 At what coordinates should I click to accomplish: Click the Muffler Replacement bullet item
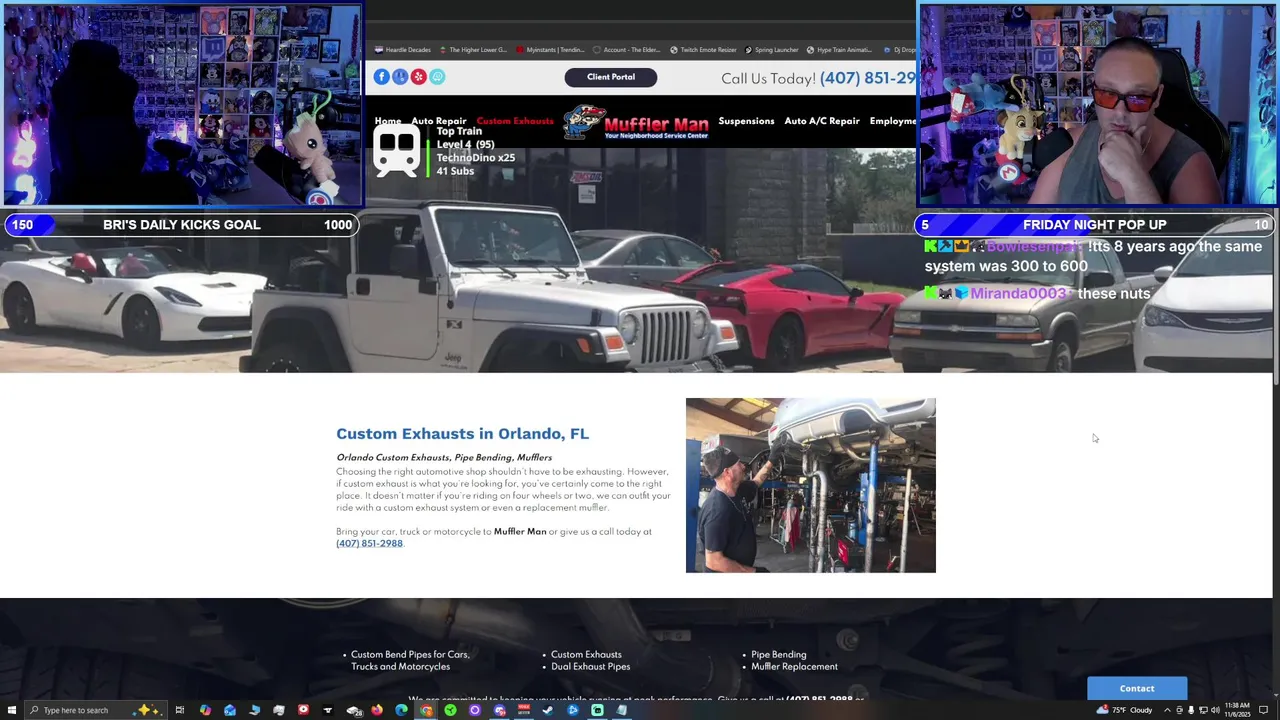tap(794, 666)
